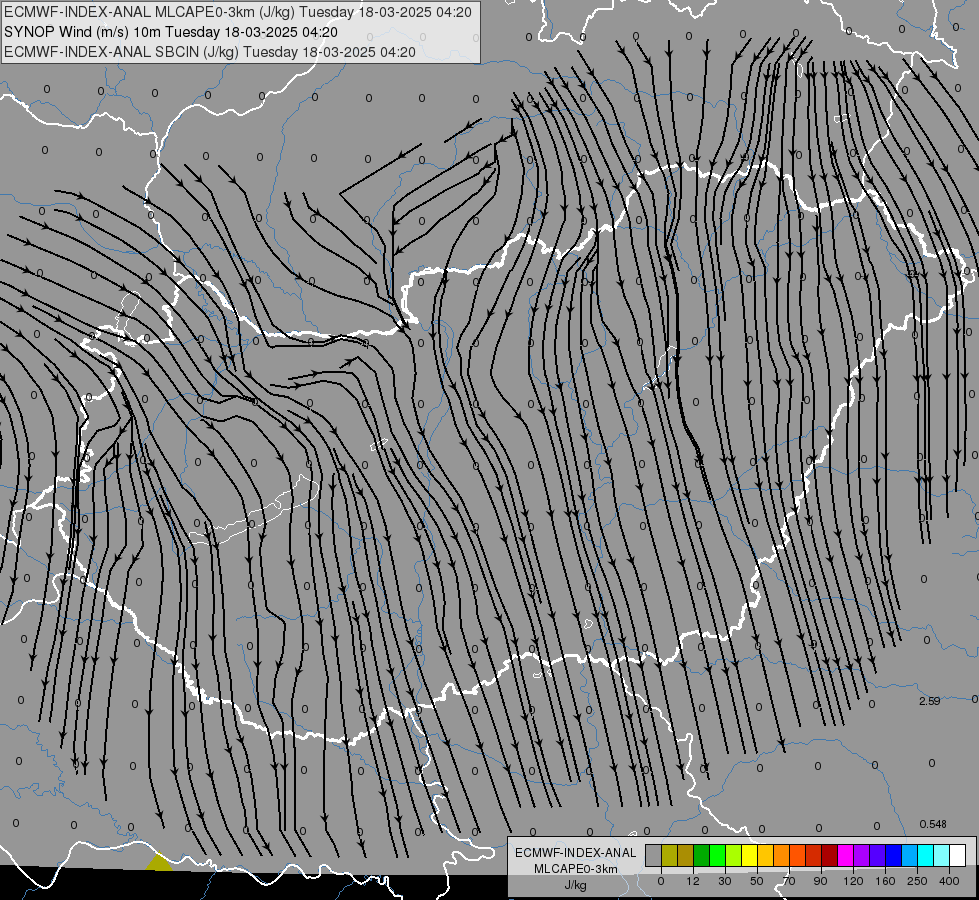Screen dimensions: 979x900
Task: Click the legend tick value 12
Action: point(693,881)
